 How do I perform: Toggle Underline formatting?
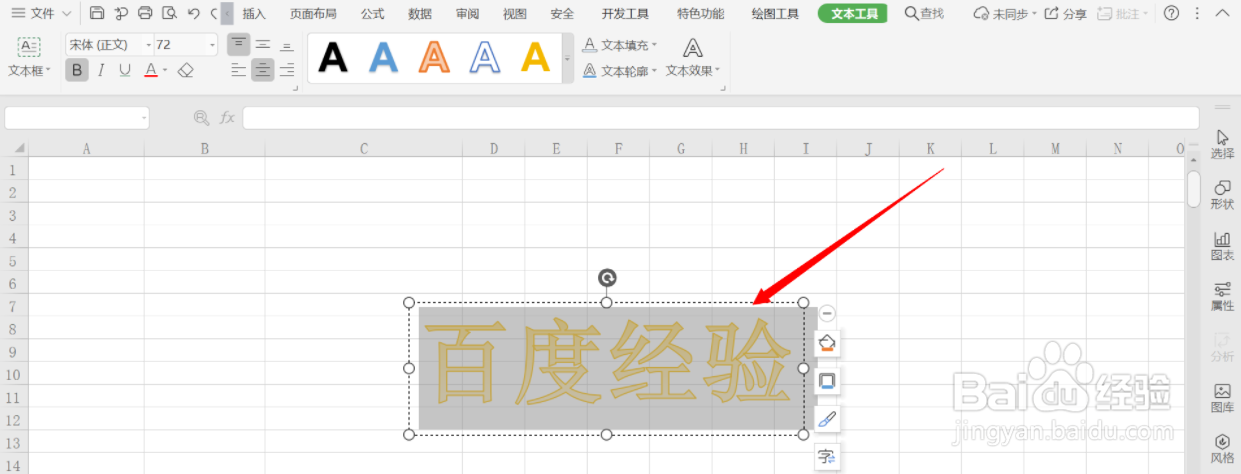[125, 70]
